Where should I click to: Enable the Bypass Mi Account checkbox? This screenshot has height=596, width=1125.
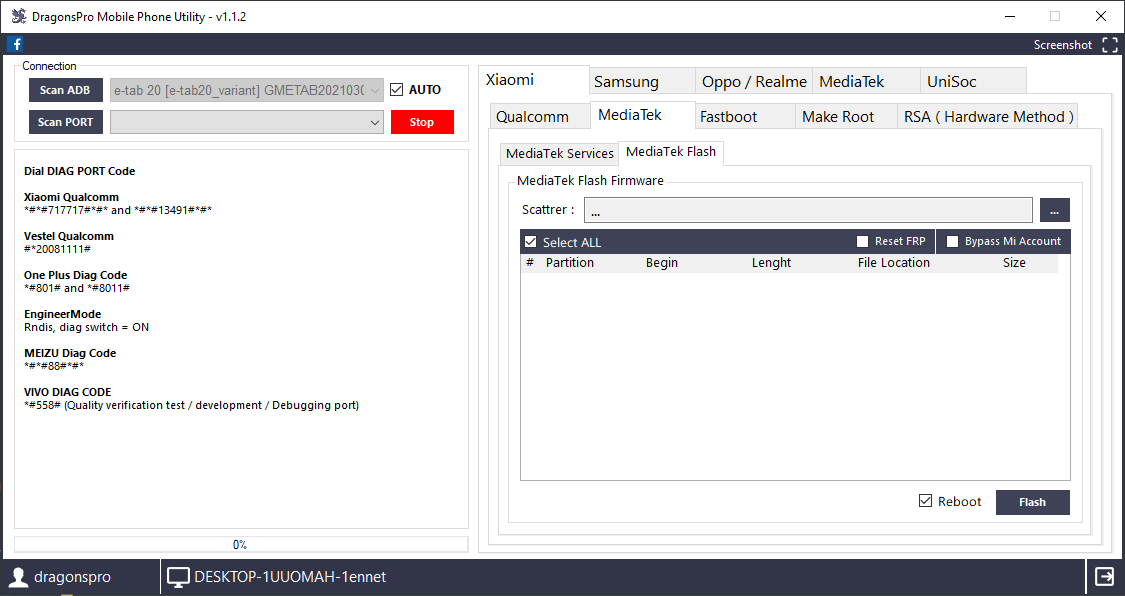953,242
